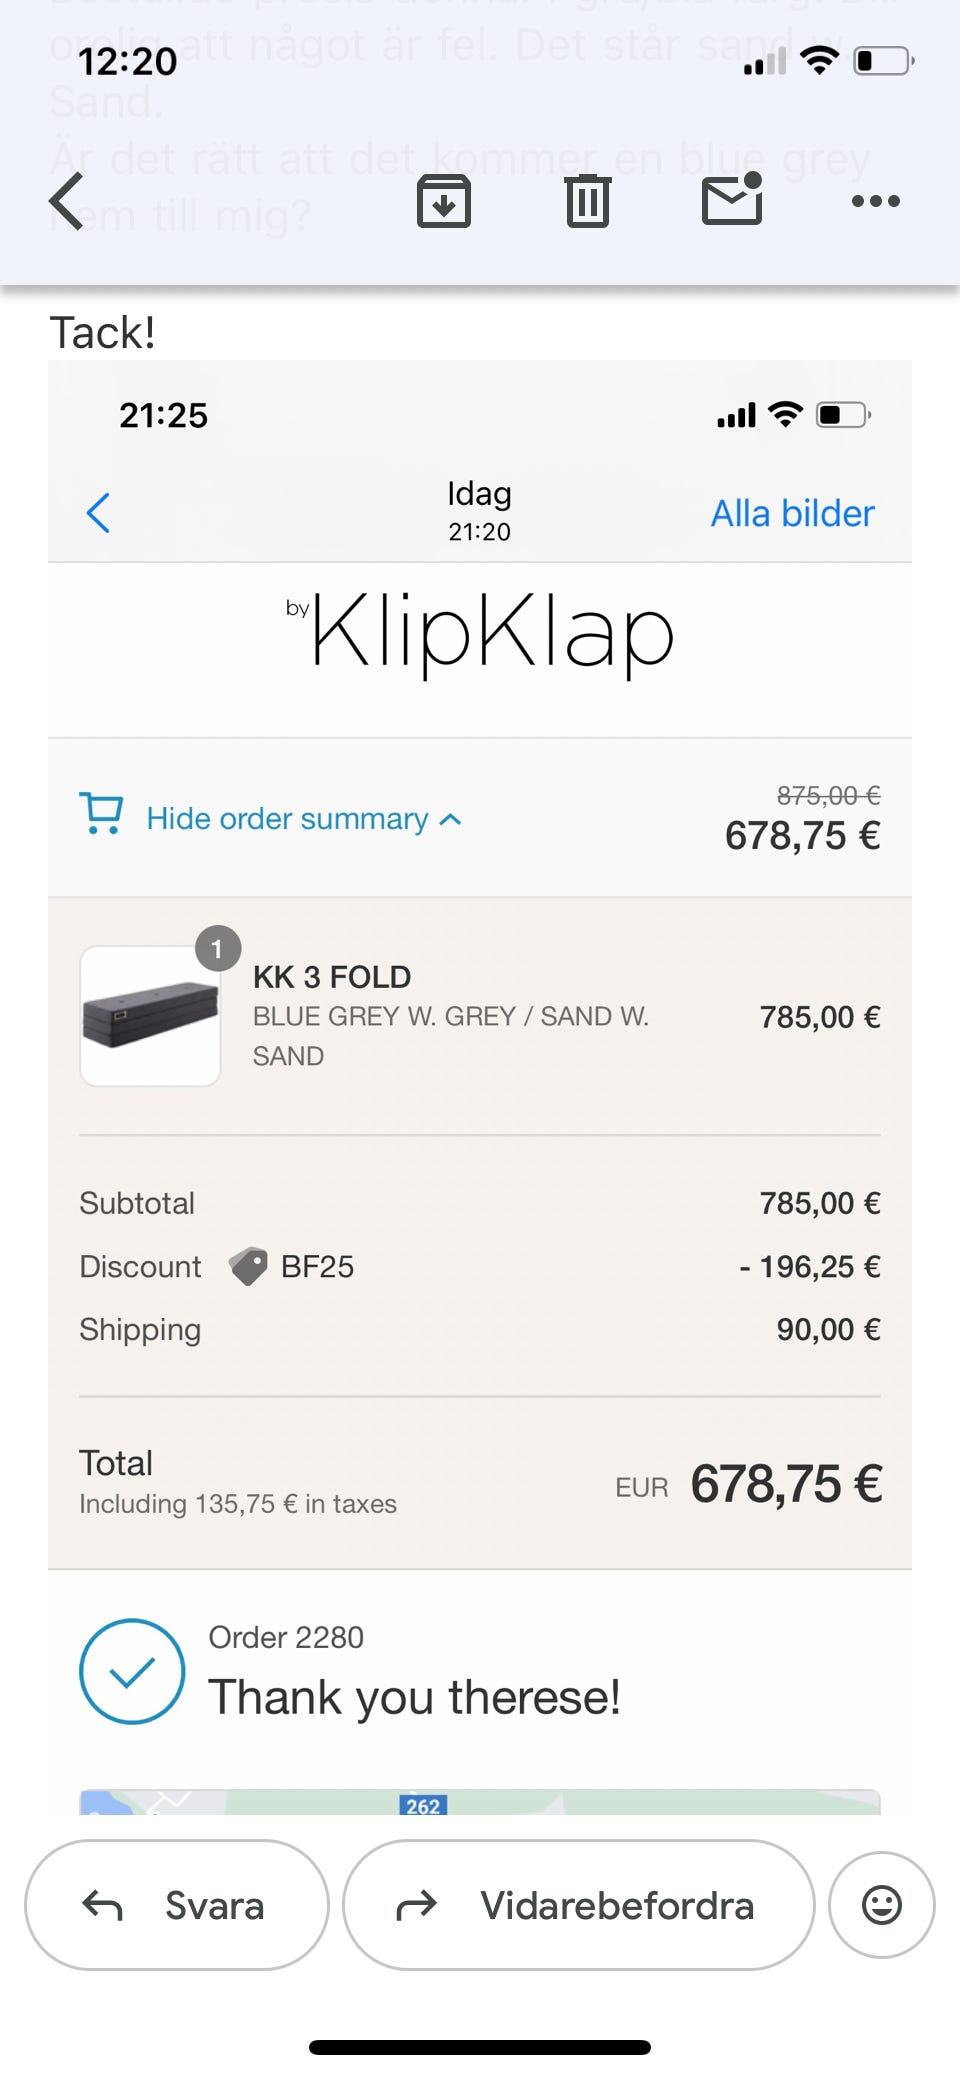Delete the email with trash icon
Viewport: 960px width, 2079px height.
tap(588, 201)
